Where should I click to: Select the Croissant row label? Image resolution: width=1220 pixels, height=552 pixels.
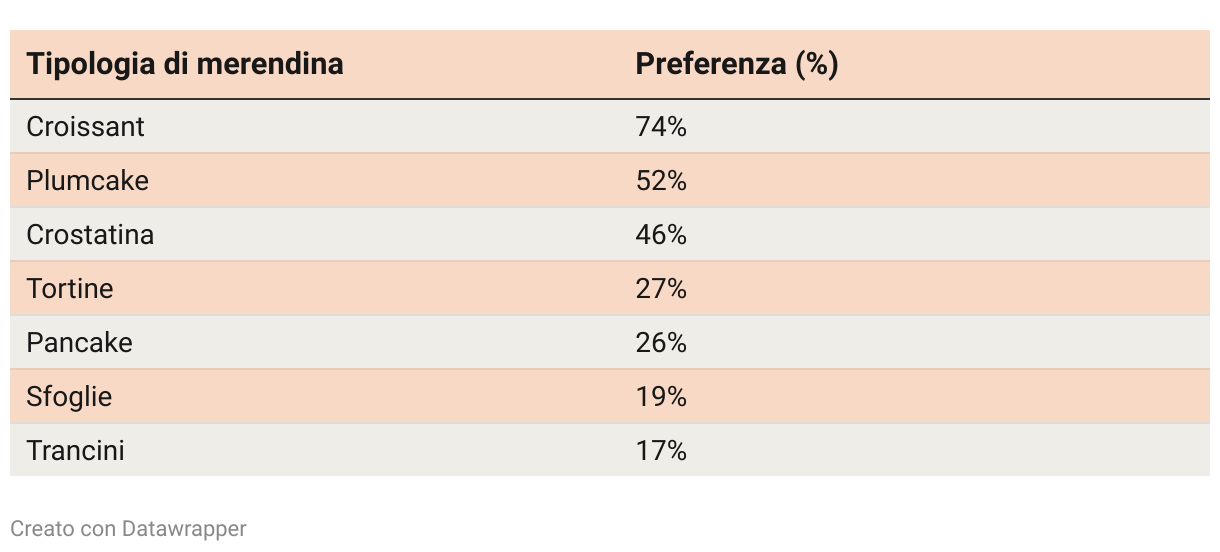[x=86, y=127]
